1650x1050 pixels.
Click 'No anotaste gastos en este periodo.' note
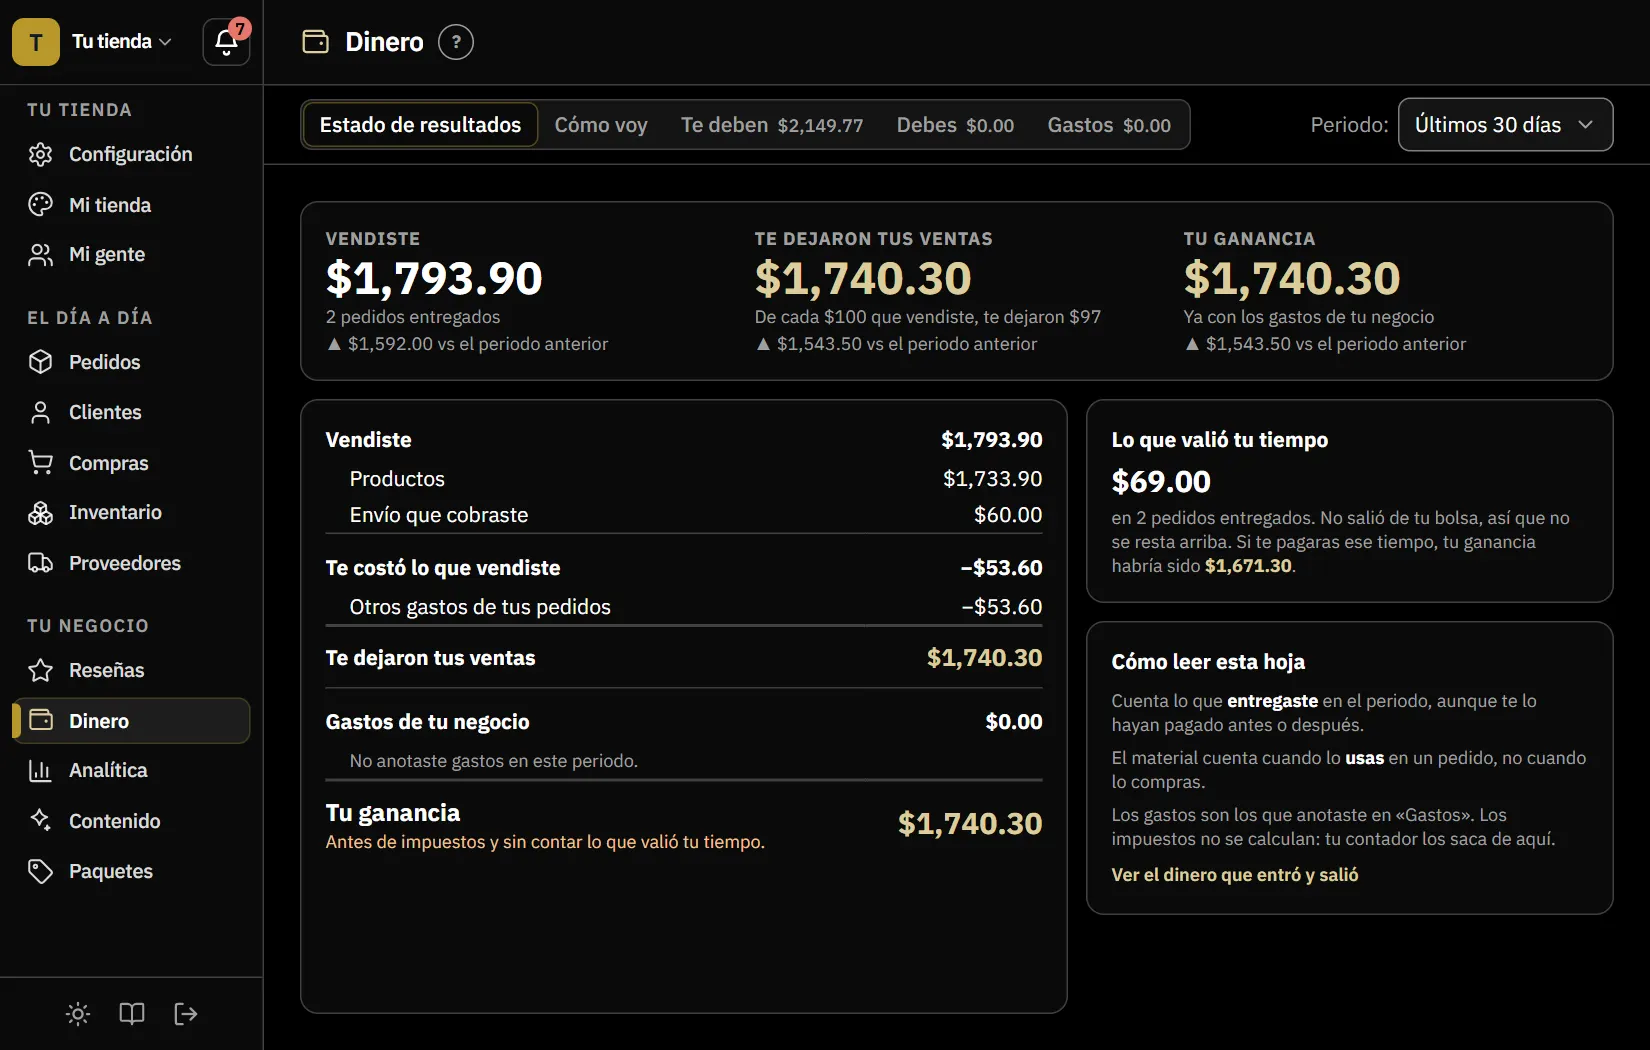494,761
